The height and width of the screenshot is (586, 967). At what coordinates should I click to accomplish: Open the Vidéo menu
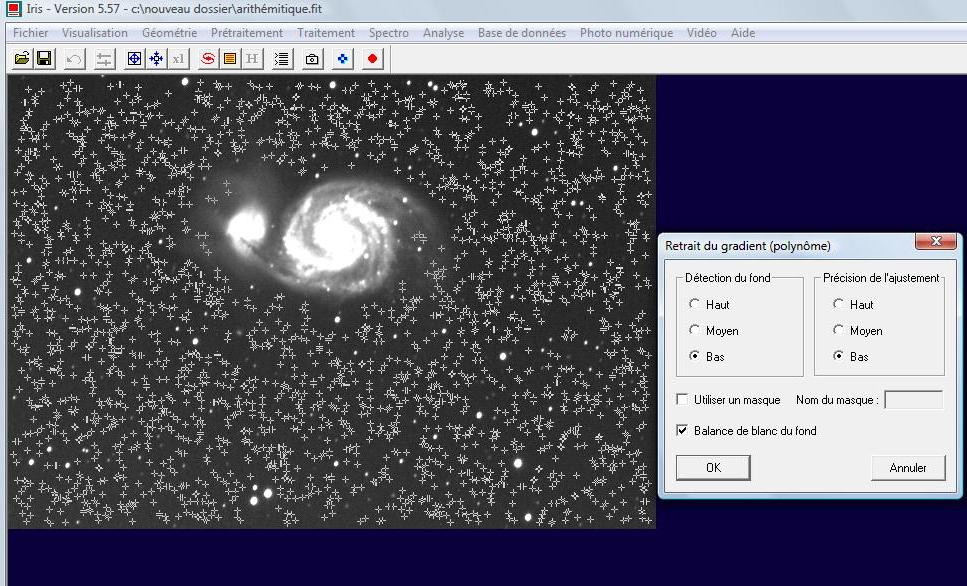pos(702,33)
